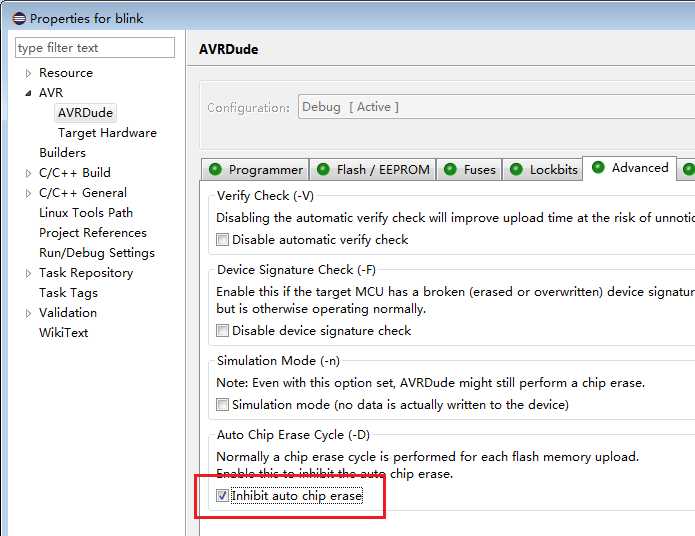The width and height of the screenshot is (695, 536).
Task: Click the AVRDude page heading
Action: pos(229,49)
